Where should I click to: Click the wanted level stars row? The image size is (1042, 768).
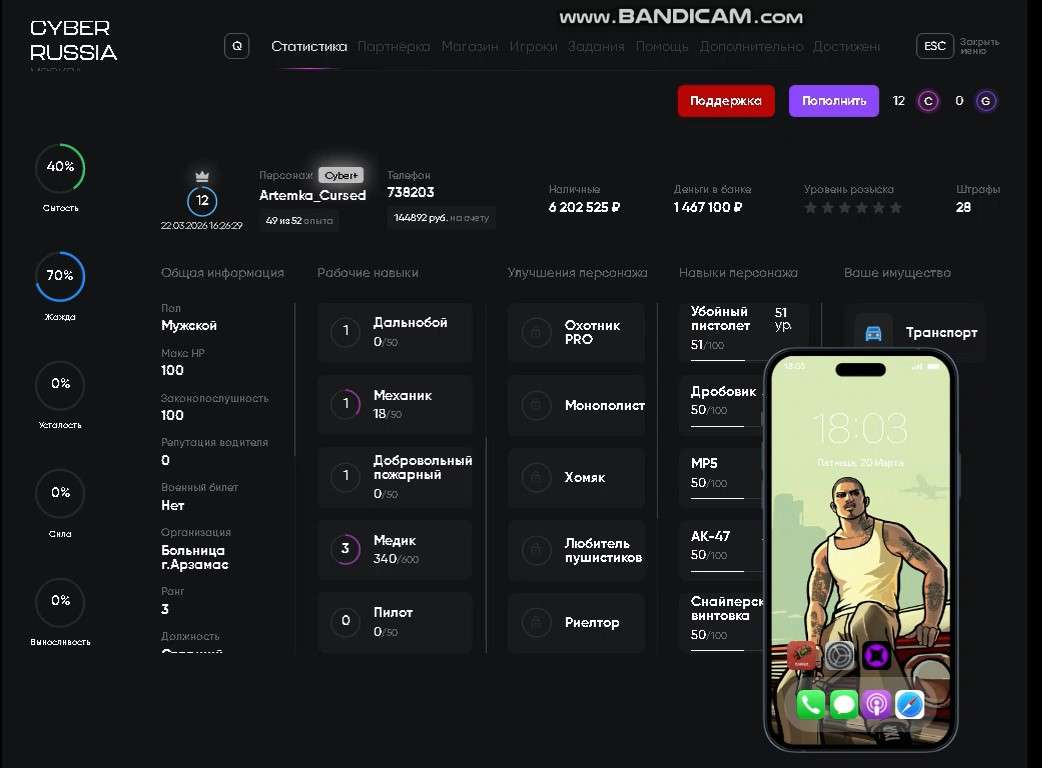853,208
